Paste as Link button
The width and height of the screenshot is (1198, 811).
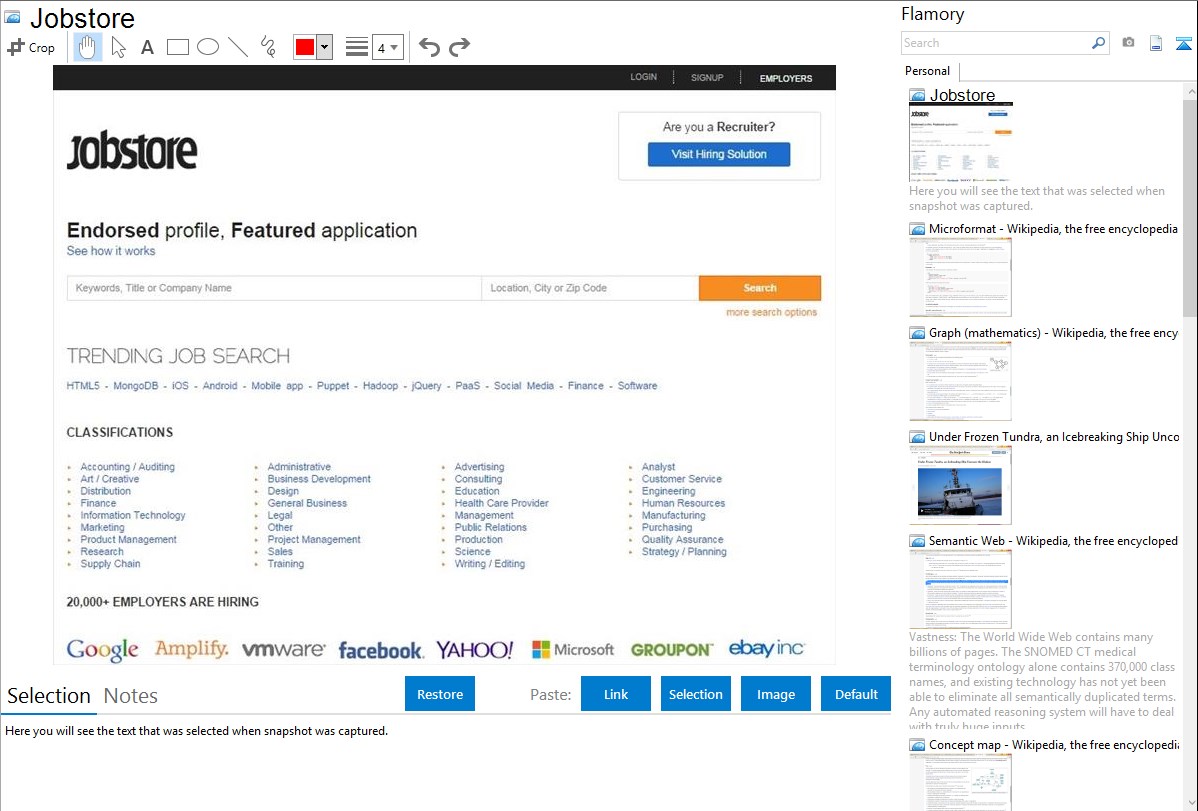tap(616, 694)
